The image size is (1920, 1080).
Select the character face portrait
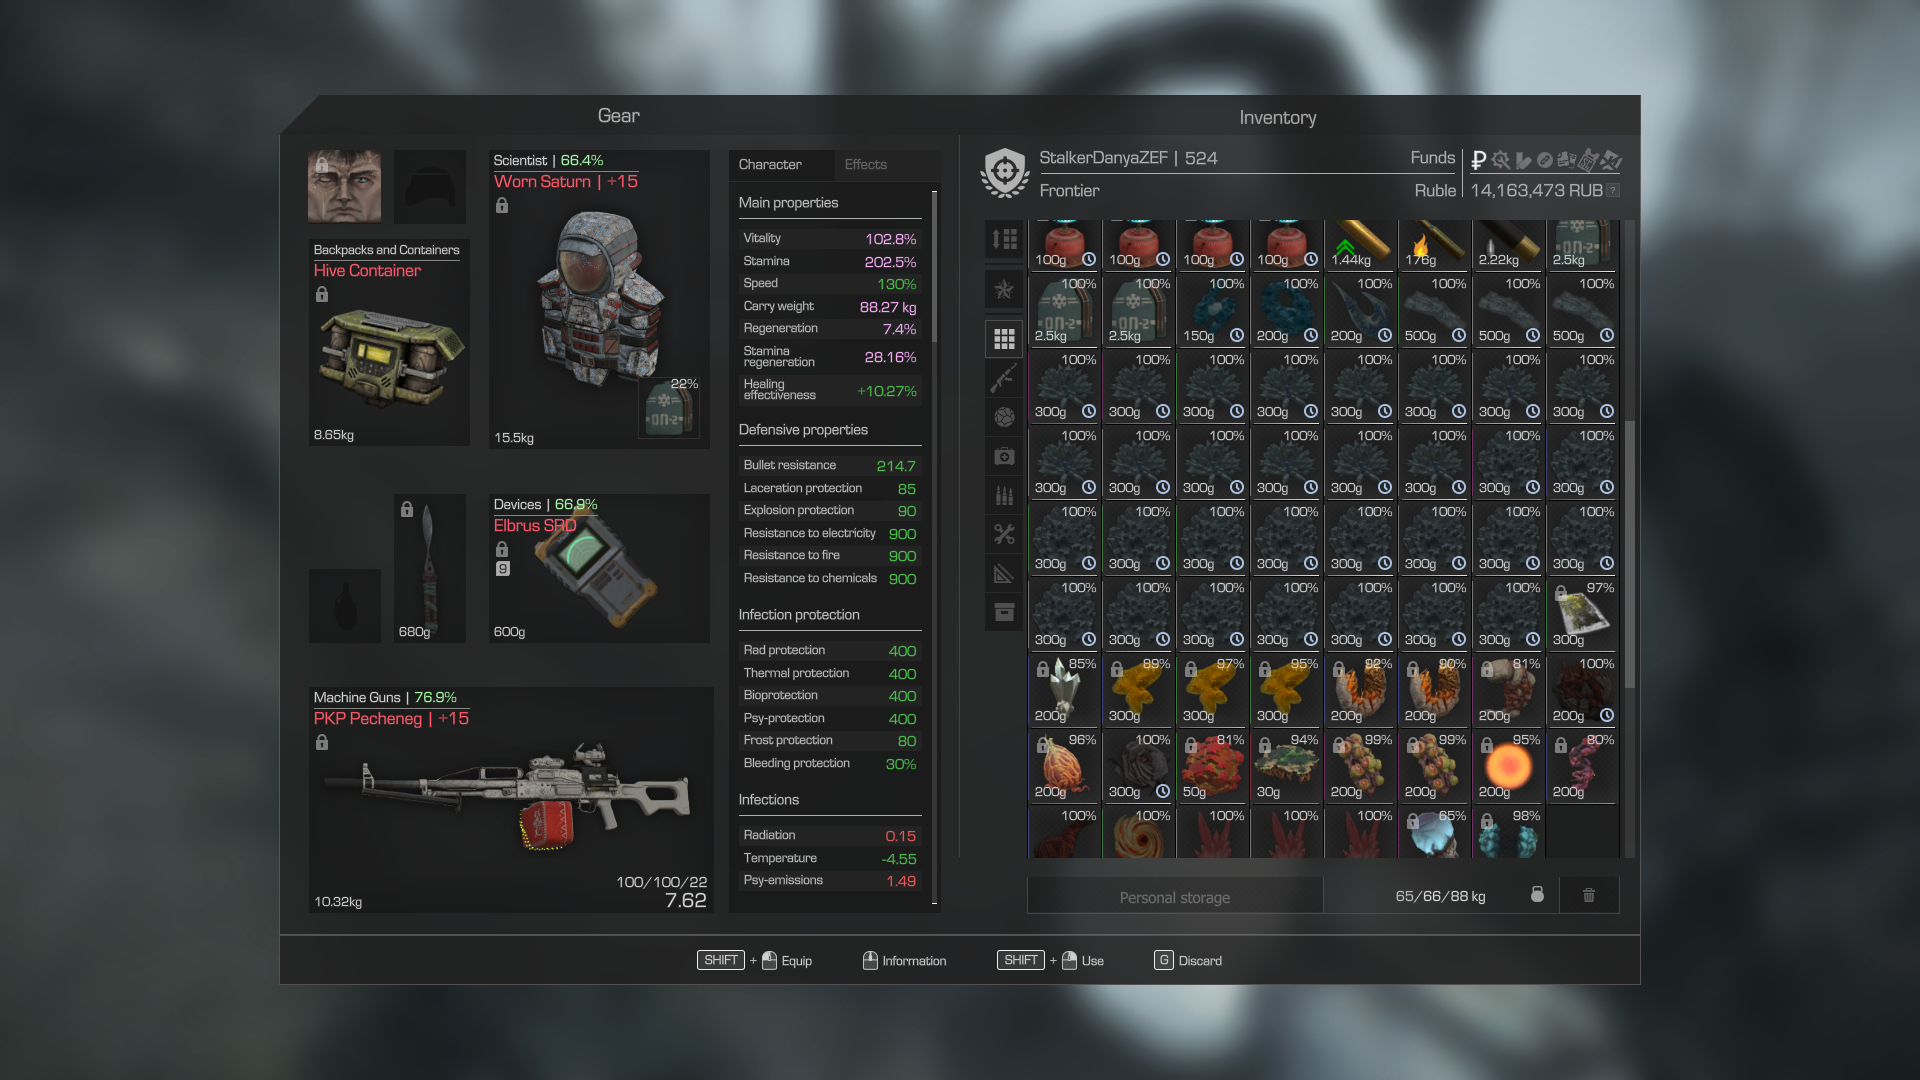pyautogui.click(x=344, y=186)
